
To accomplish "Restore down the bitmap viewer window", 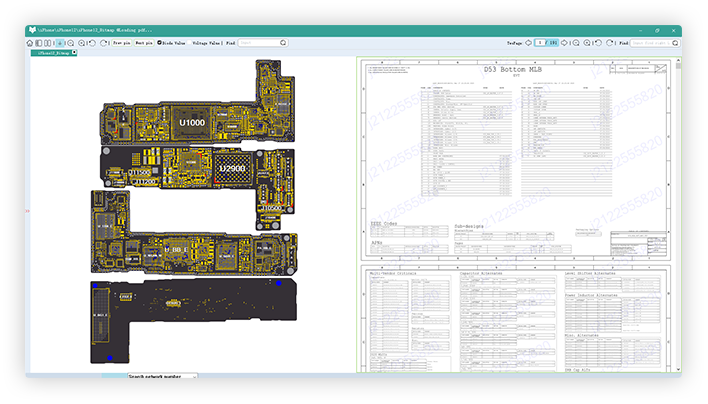I will 657,30.
